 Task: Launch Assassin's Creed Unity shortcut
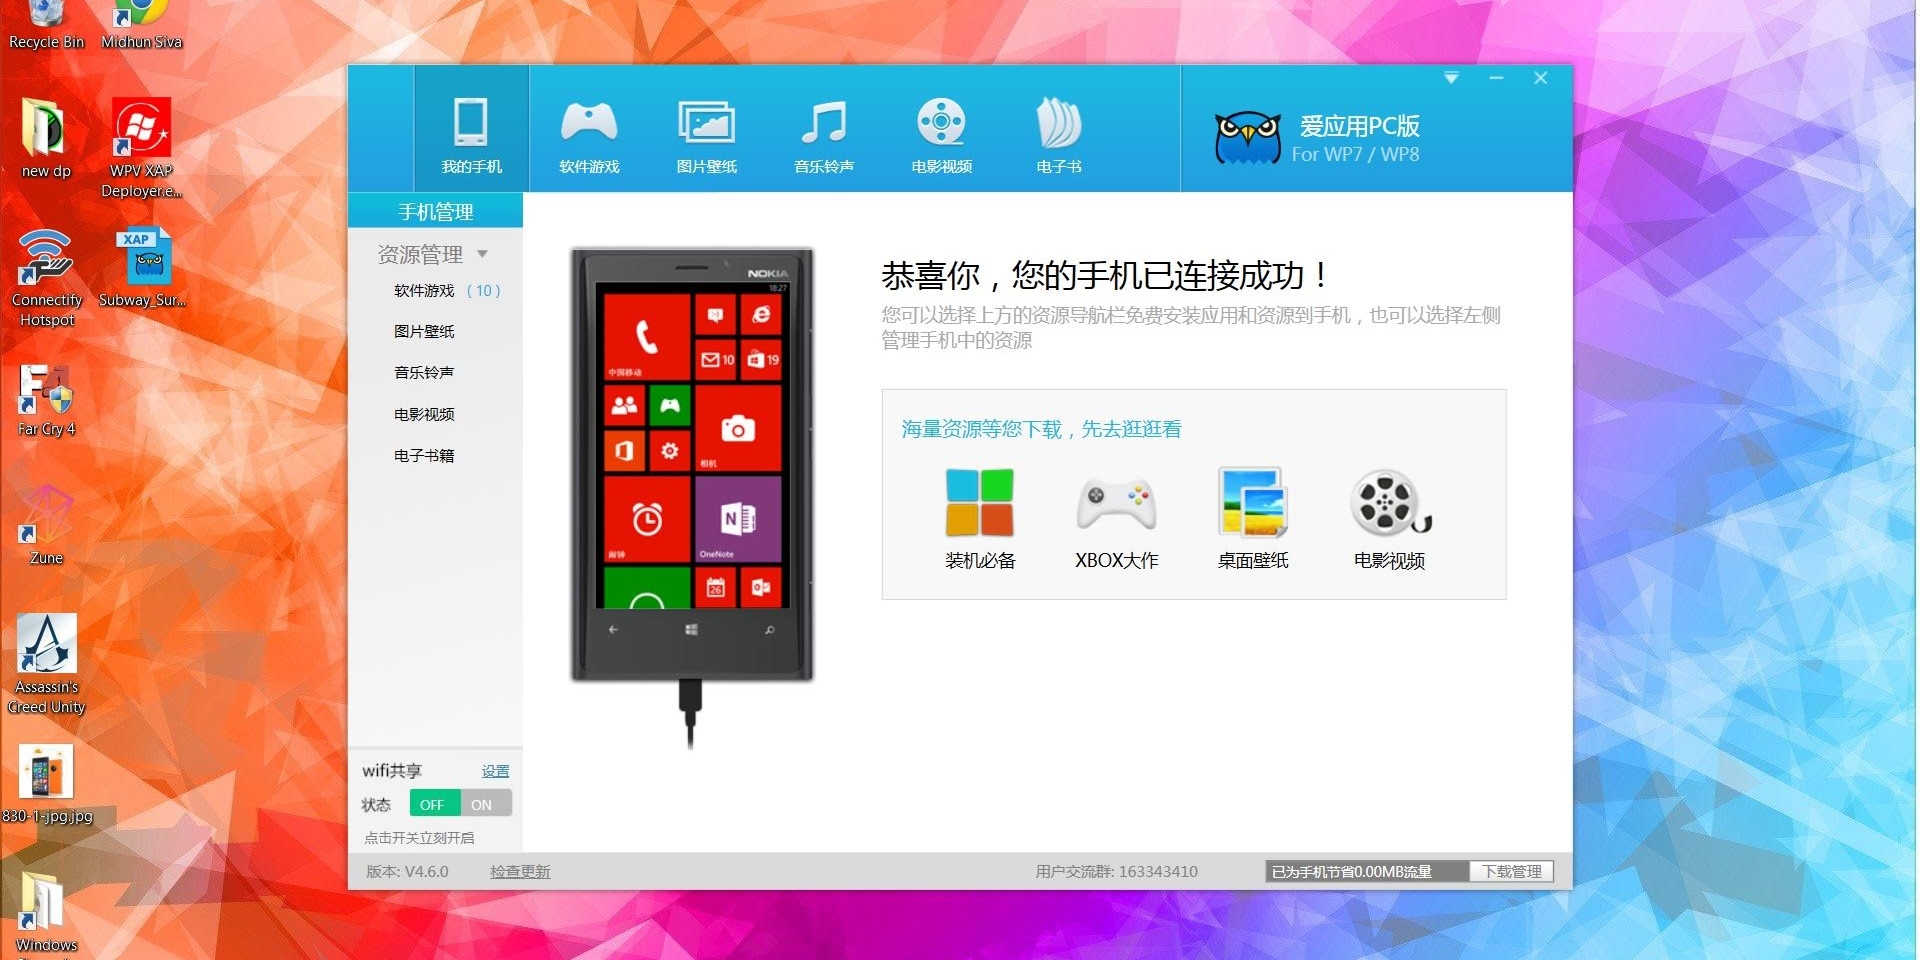coord(46,664)
